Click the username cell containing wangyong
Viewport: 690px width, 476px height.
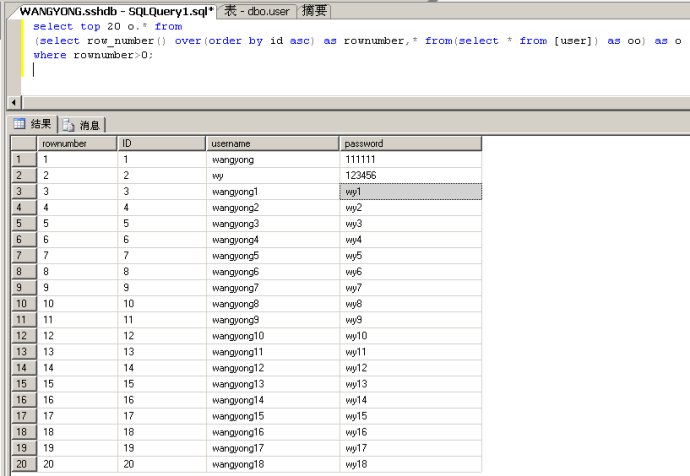tap(272, 159)
